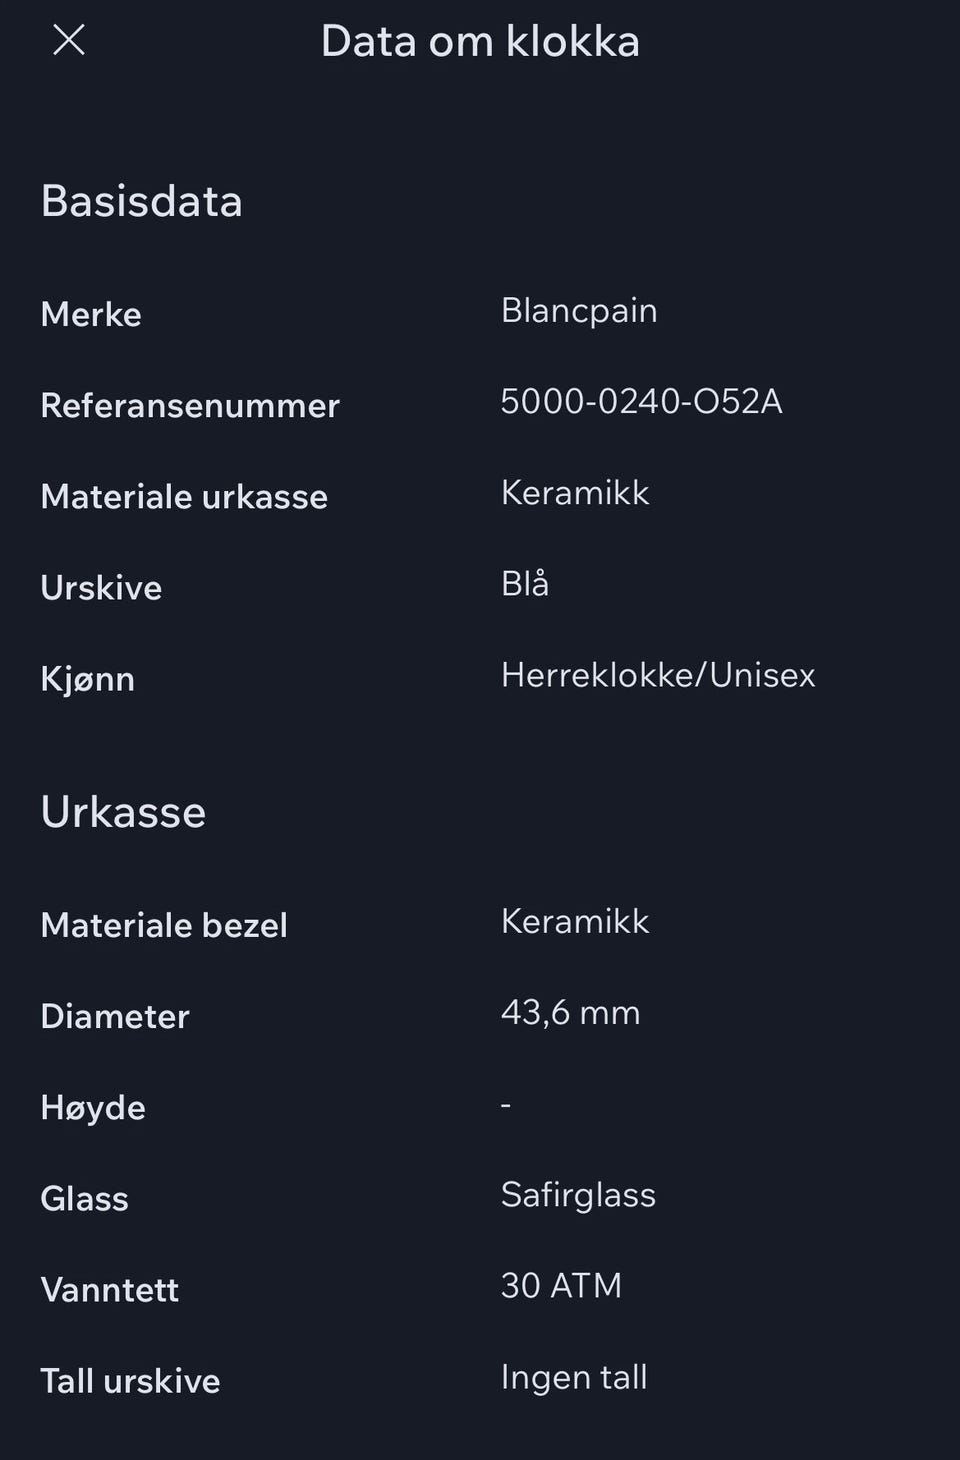Tap the Materiale bezel label
This screenshot has height=1460, width=960.
point(164,926)
